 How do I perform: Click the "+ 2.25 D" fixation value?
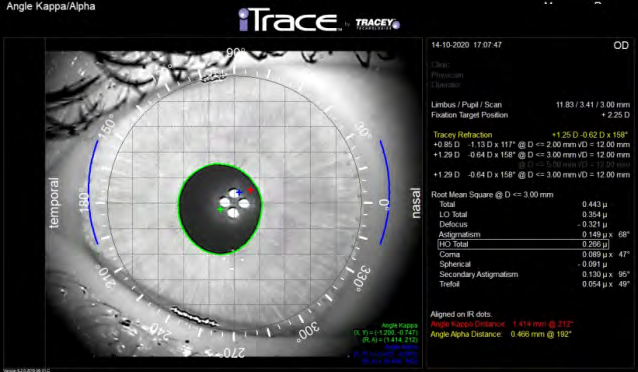(615, 115)
